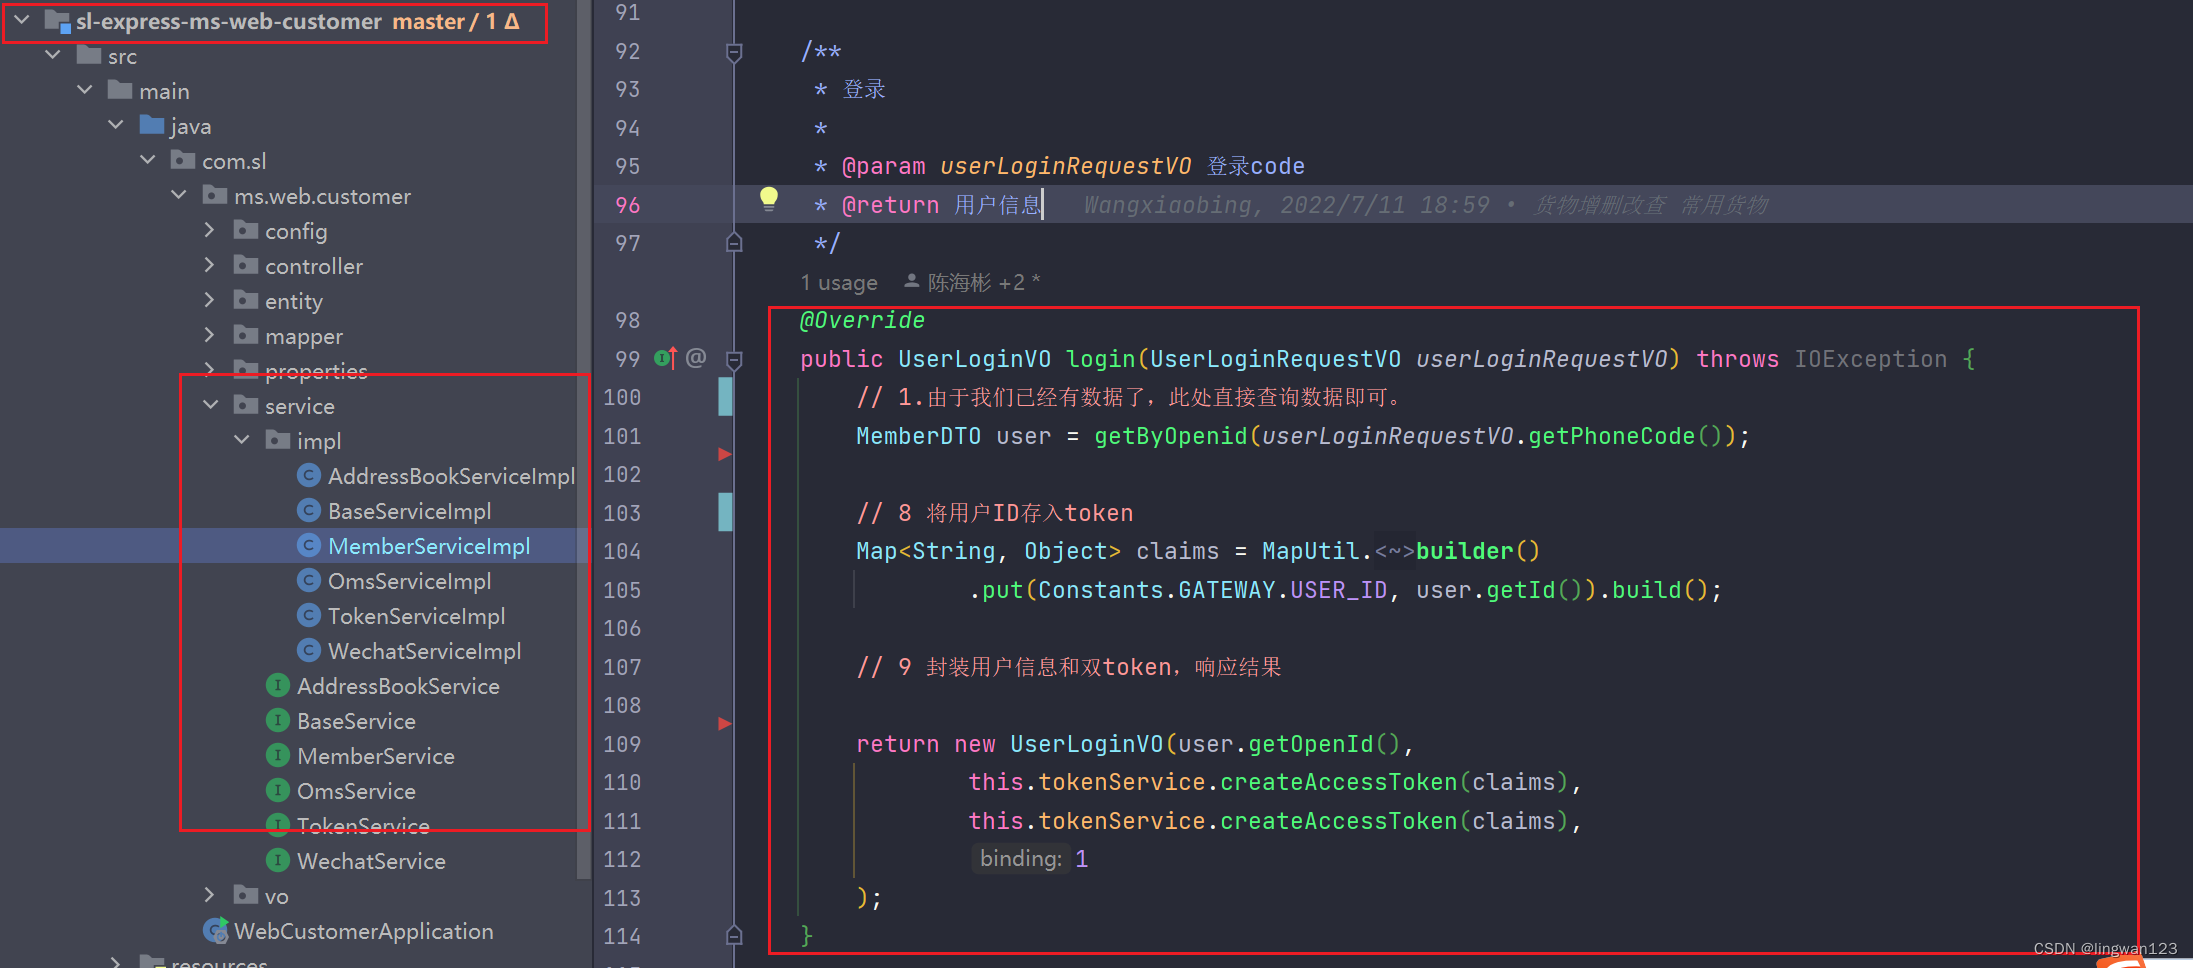Click 'master / 1 Δ' branch label

pyautogui.click(x=456, y=21)
